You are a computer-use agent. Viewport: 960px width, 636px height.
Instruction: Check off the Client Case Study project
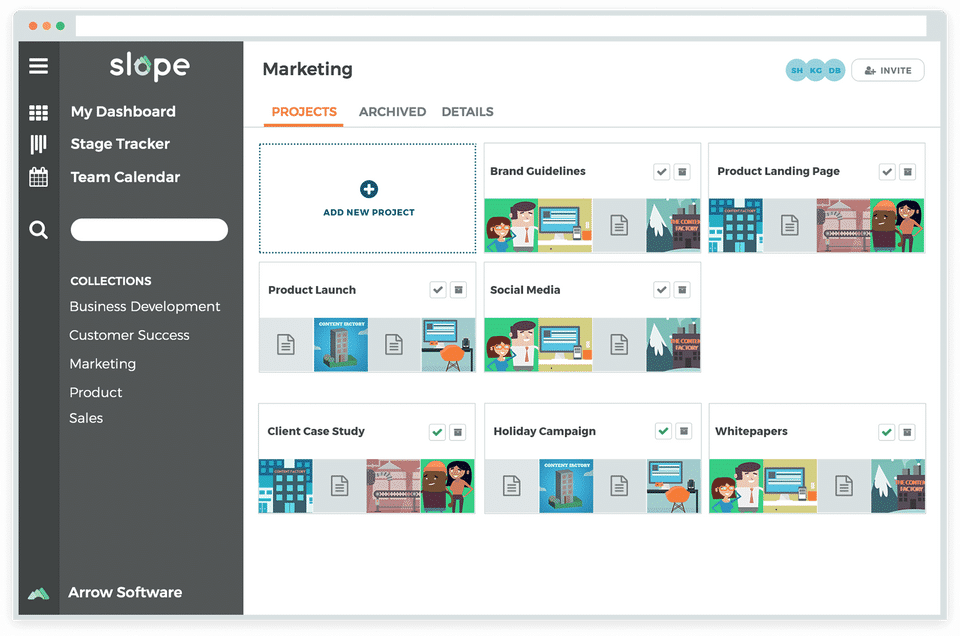pyautogui.click(x=437, y=432)
